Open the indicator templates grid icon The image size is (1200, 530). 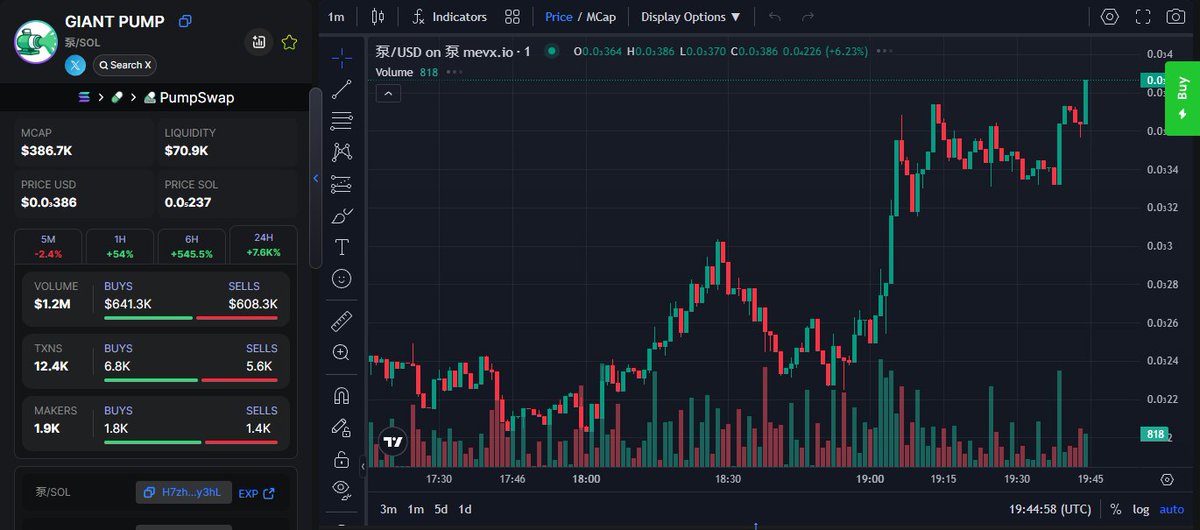512,17
